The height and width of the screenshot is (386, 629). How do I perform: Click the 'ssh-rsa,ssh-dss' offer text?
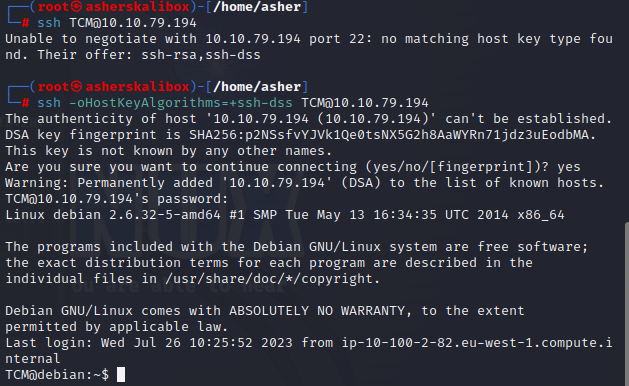pyautogui.click(x=201, y=55)
